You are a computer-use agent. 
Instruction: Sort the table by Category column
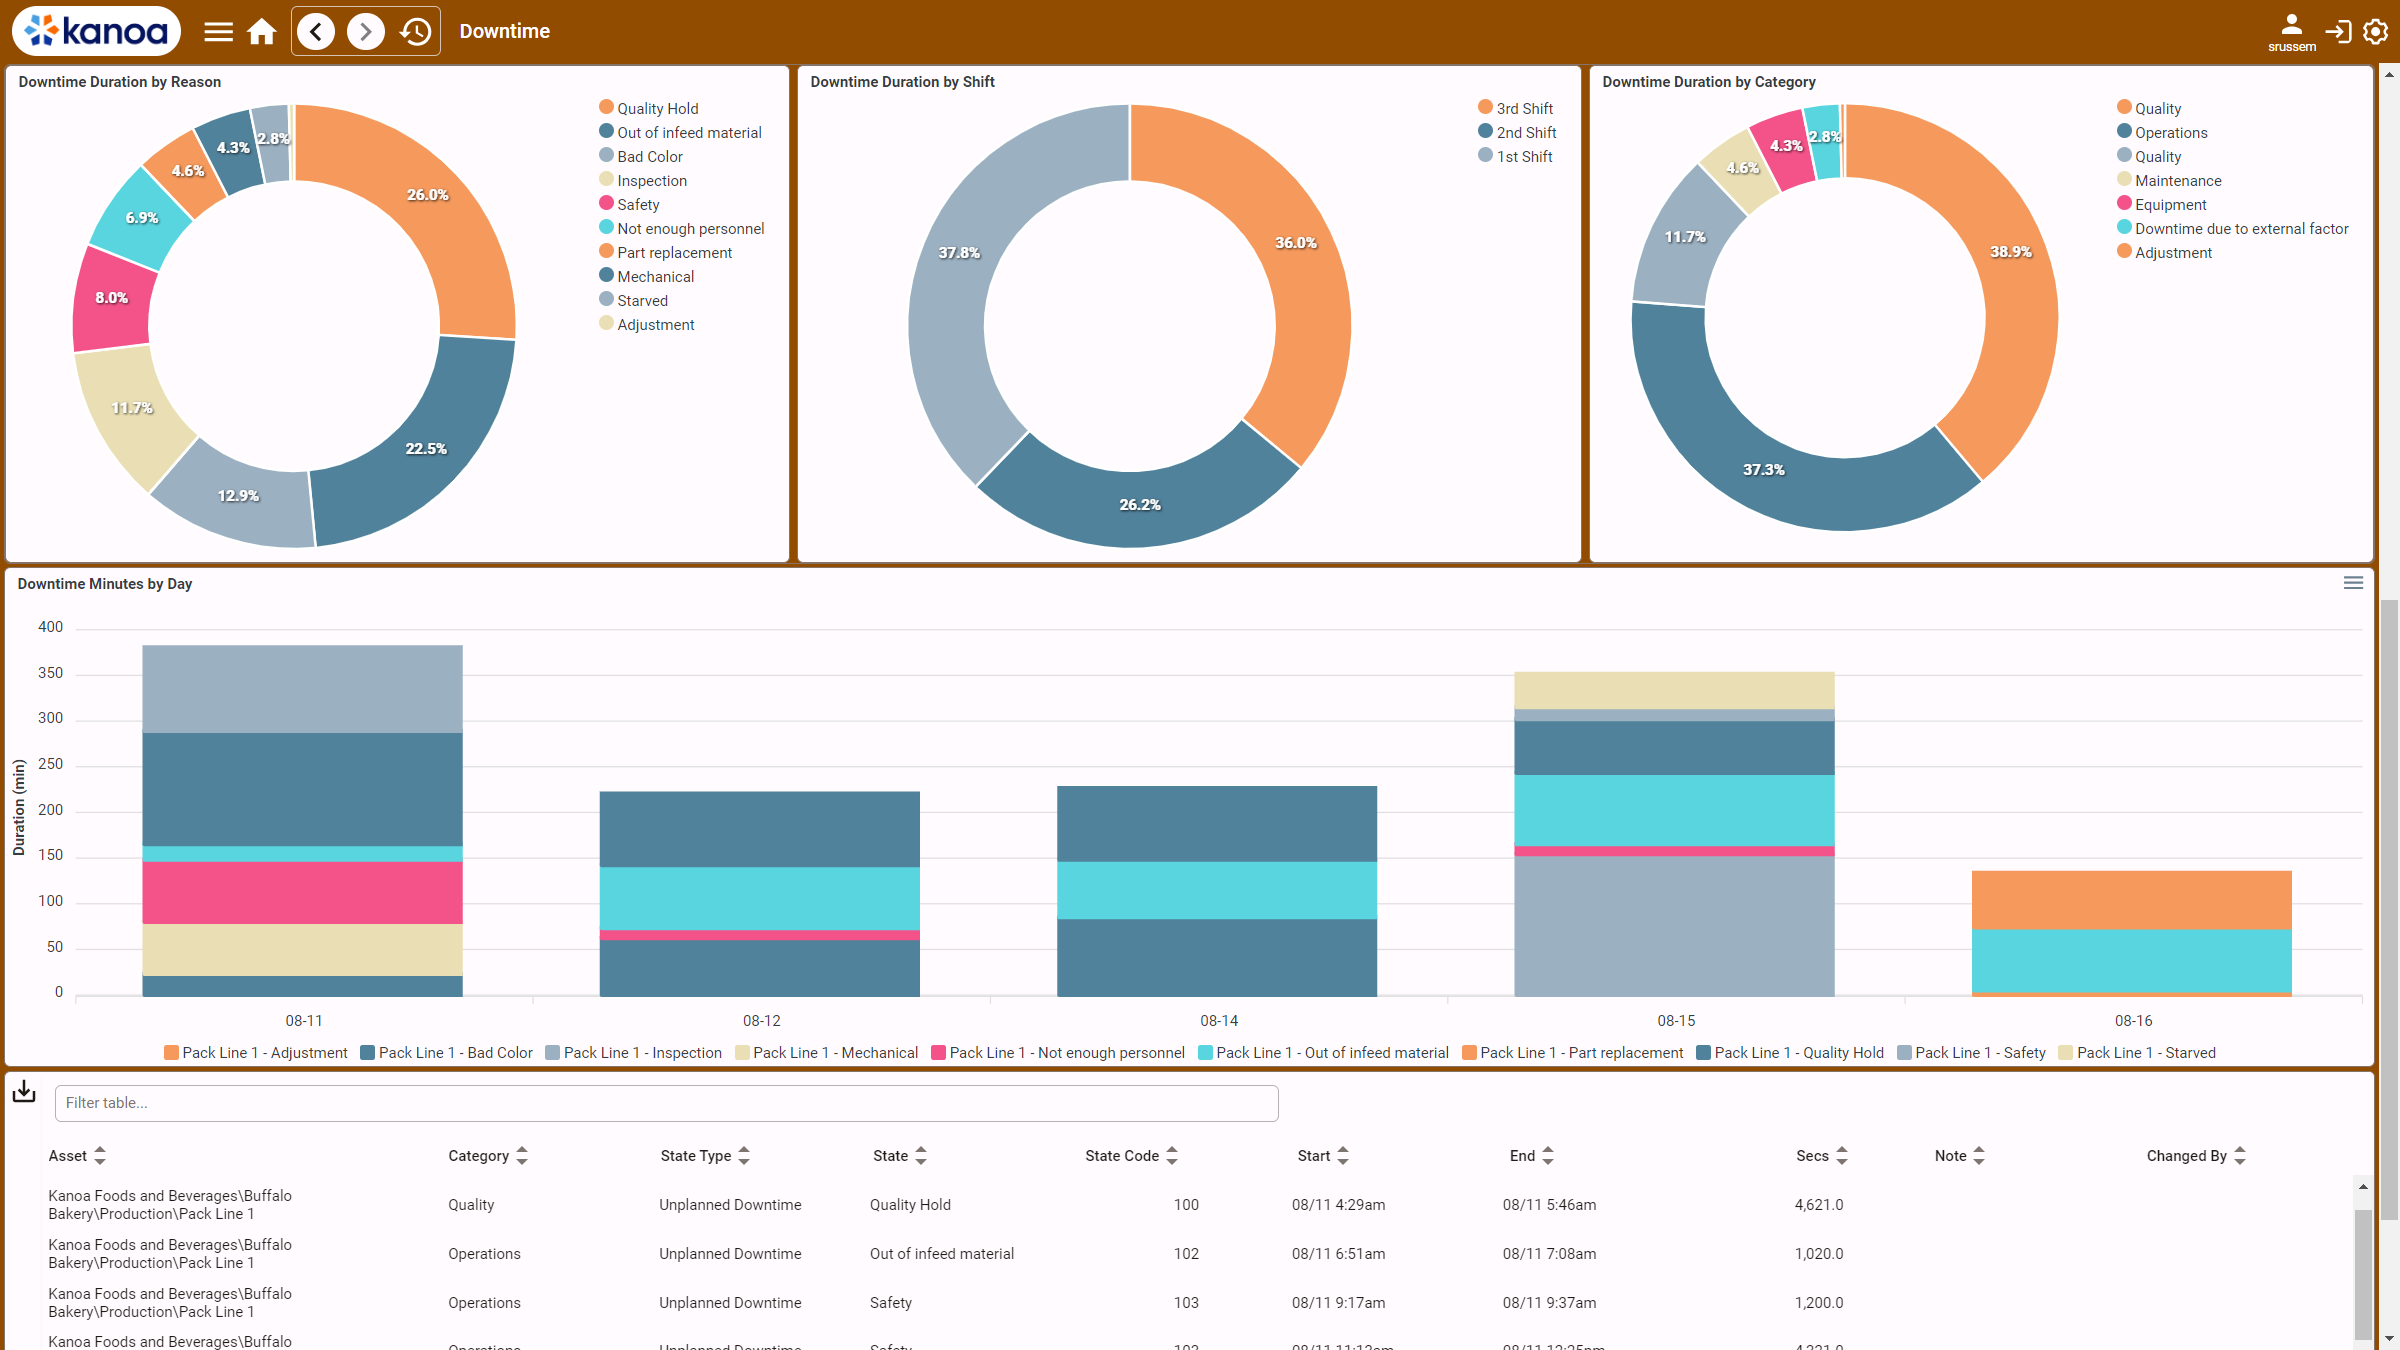click(x=488, y=1156)
